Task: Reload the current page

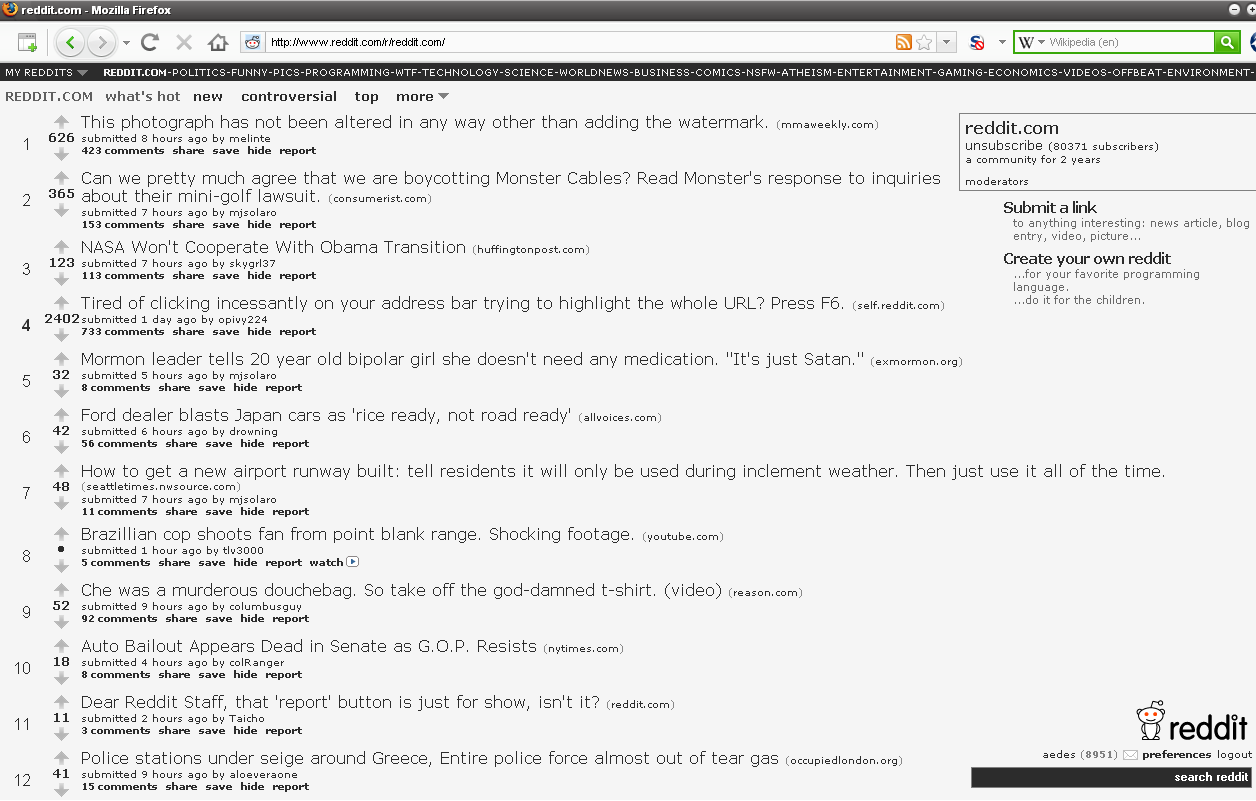Action: [x=150, y=42]
